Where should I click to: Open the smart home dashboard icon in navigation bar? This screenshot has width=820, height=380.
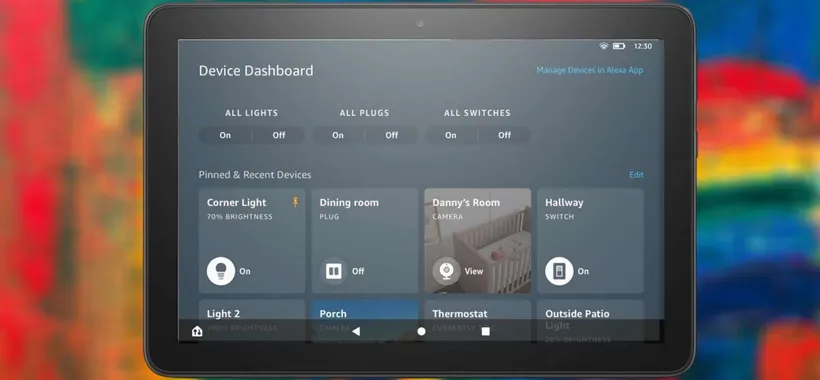click(x=197, y=331)
